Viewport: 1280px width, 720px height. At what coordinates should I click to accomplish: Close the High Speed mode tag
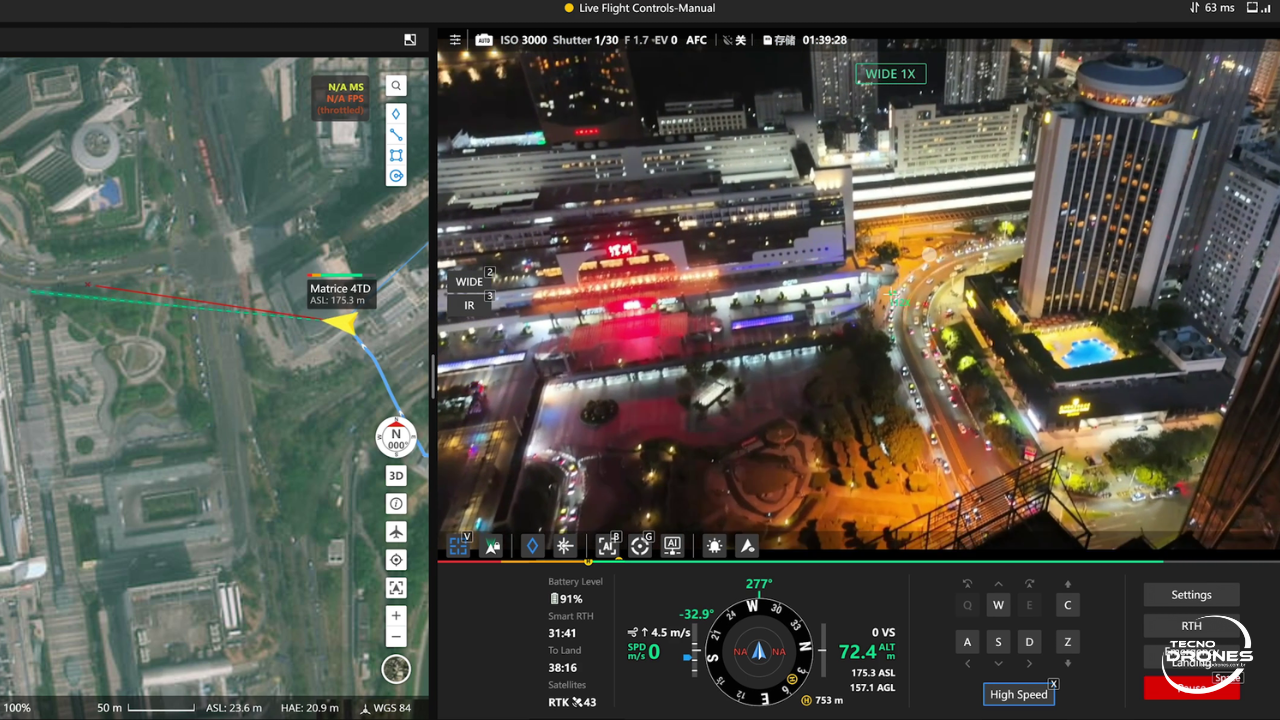[x=1053, y=684]
